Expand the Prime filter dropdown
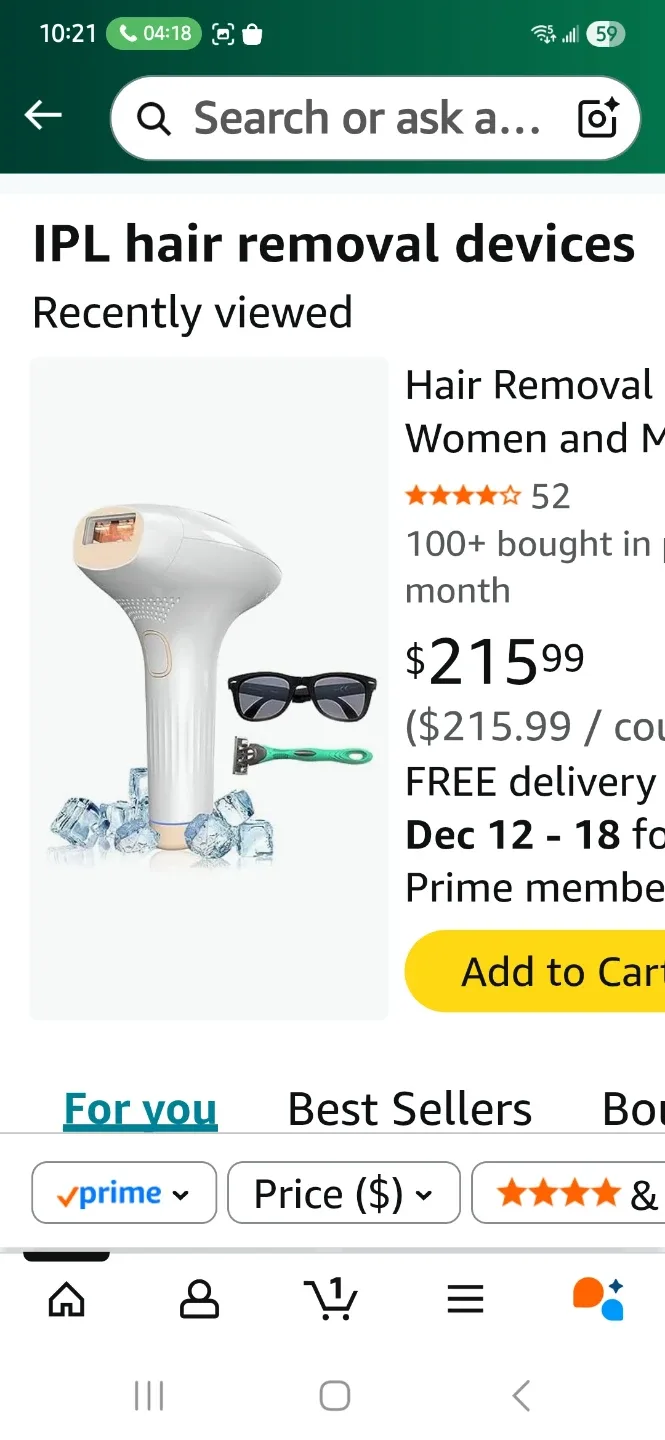Image resolution: width=665 pixels, height=1440 pixels. 181,1192
